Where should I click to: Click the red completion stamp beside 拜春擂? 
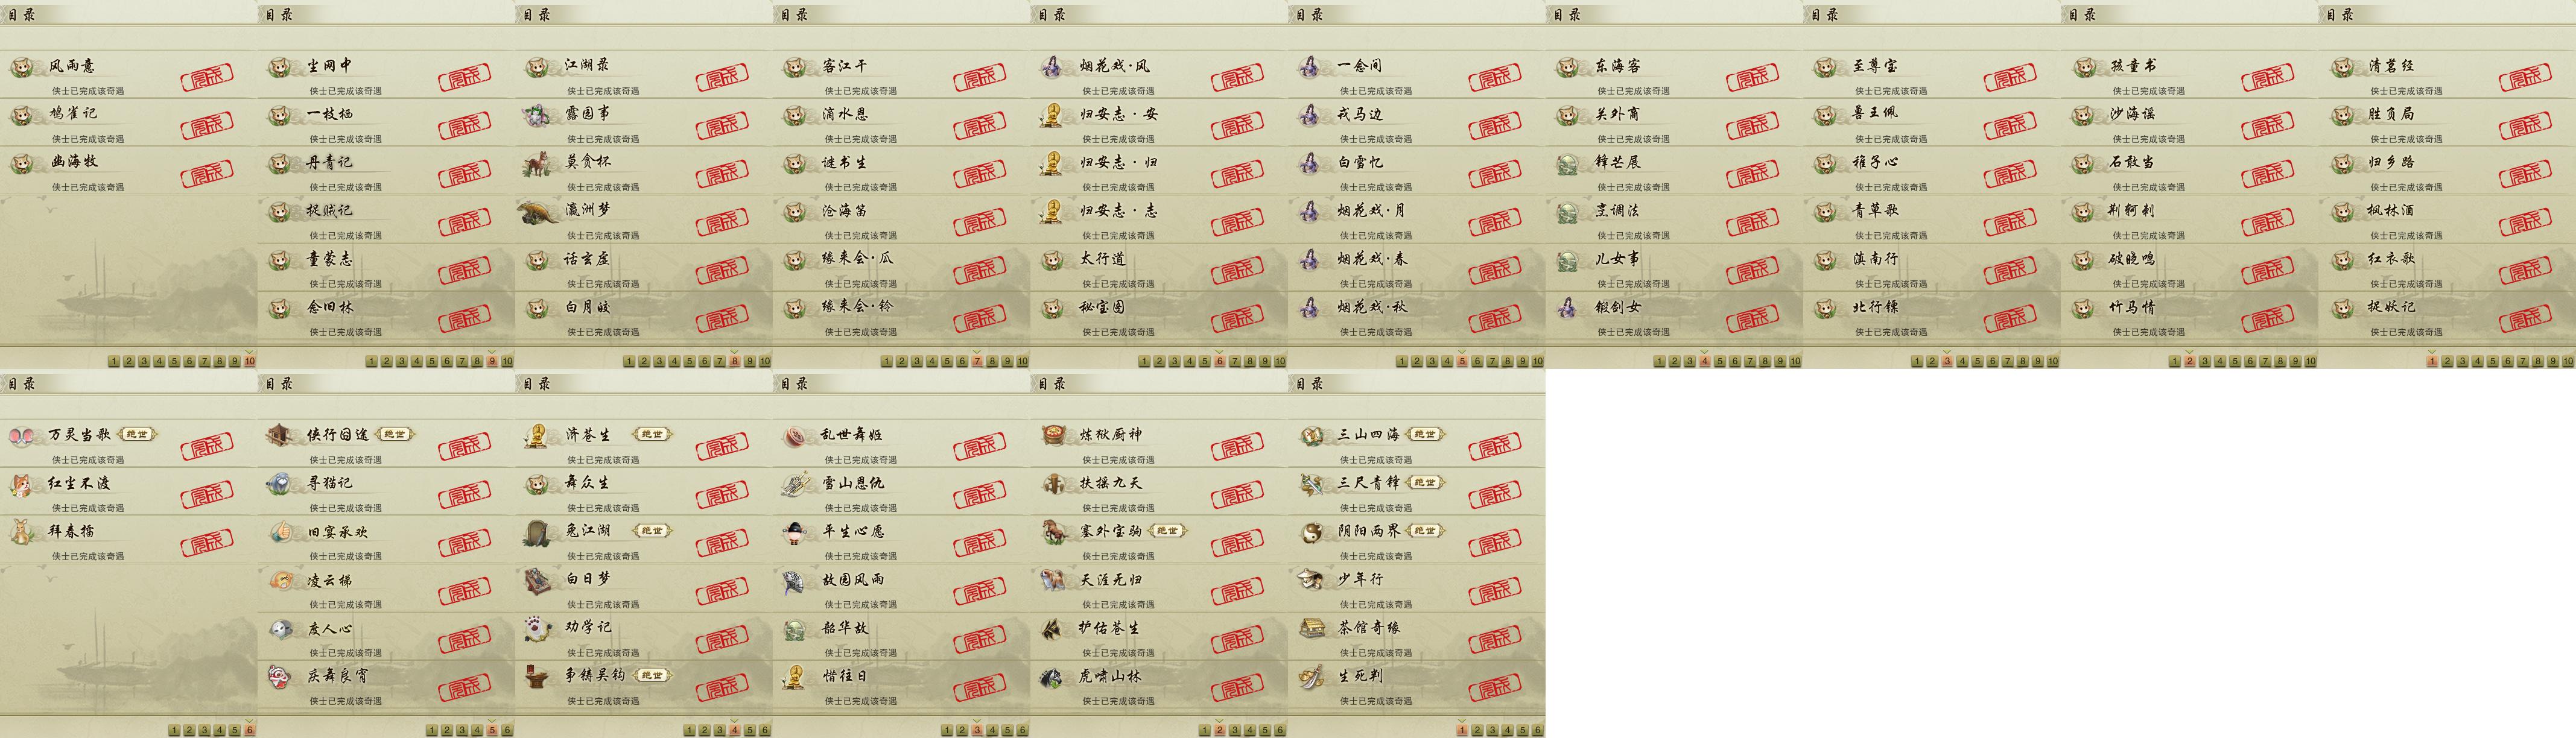click(x=207, y=543)
